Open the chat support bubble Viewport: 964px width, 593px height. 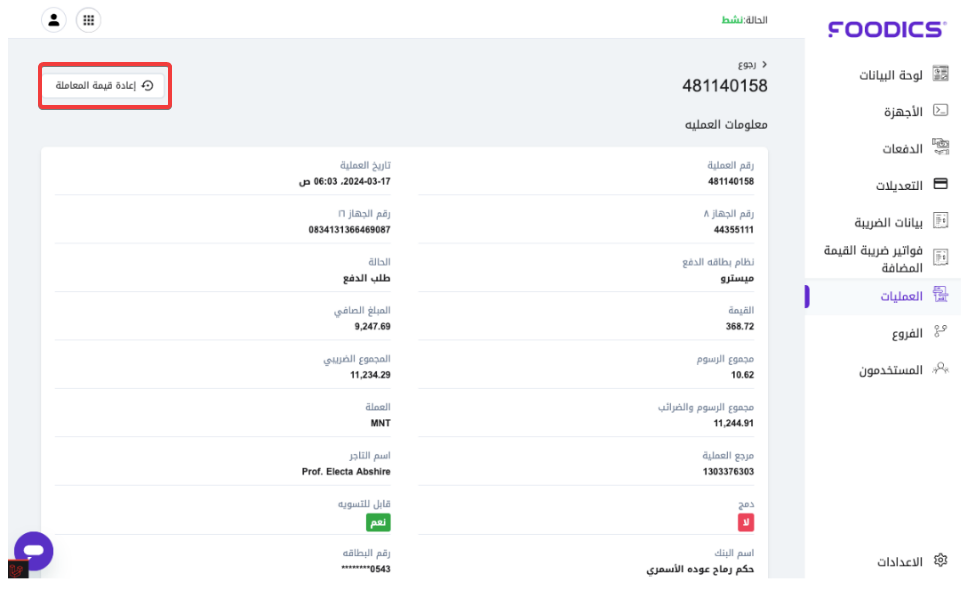point(33,551)
